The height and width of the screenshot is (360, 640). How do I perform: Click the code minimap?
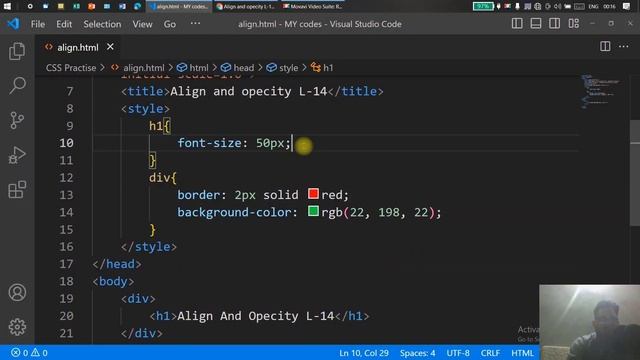coord(600,92)
